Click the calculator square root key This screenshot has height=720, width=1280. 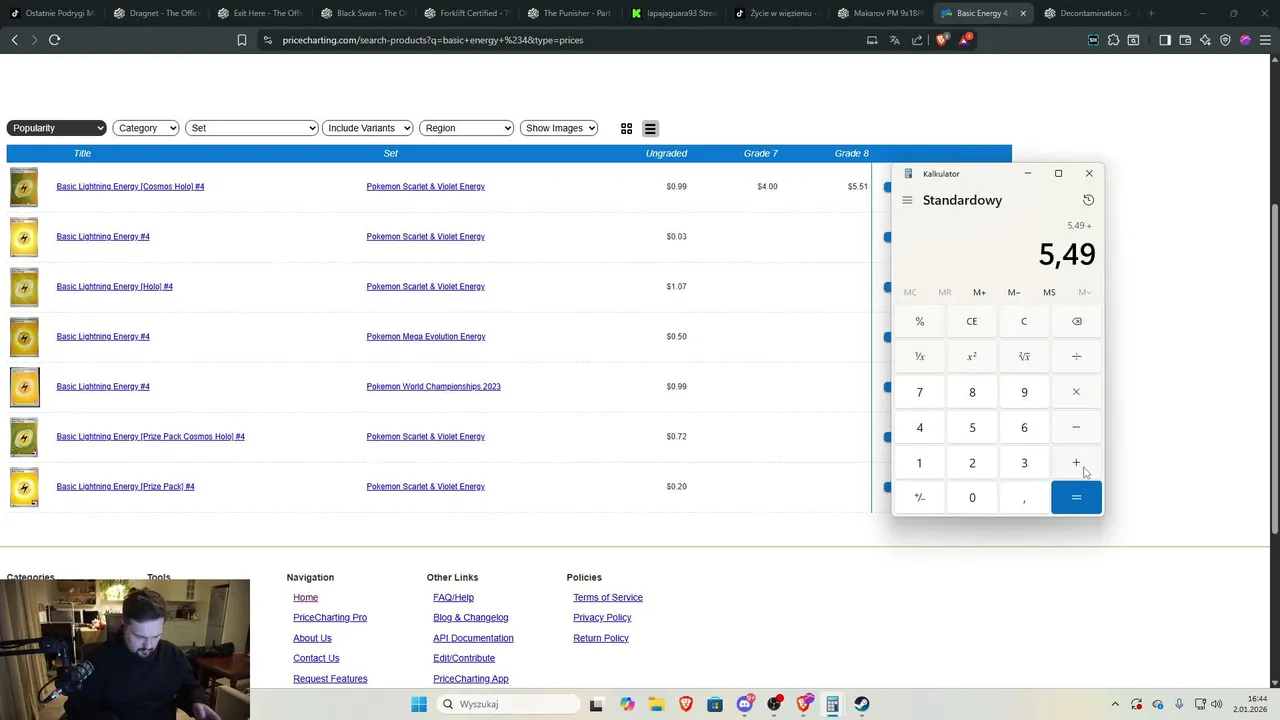pyautogui.click(x=1024, y=356)
